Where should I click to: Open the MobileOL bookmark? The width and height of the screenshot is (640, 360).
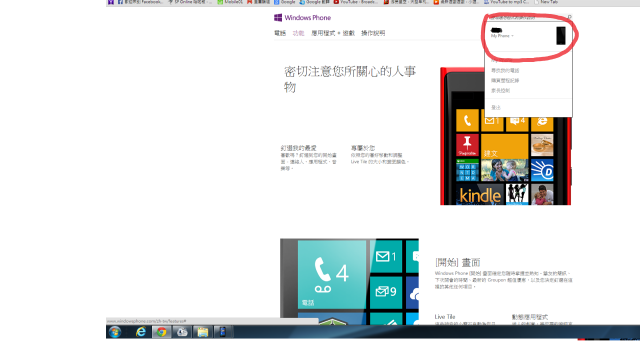point(231,2)
